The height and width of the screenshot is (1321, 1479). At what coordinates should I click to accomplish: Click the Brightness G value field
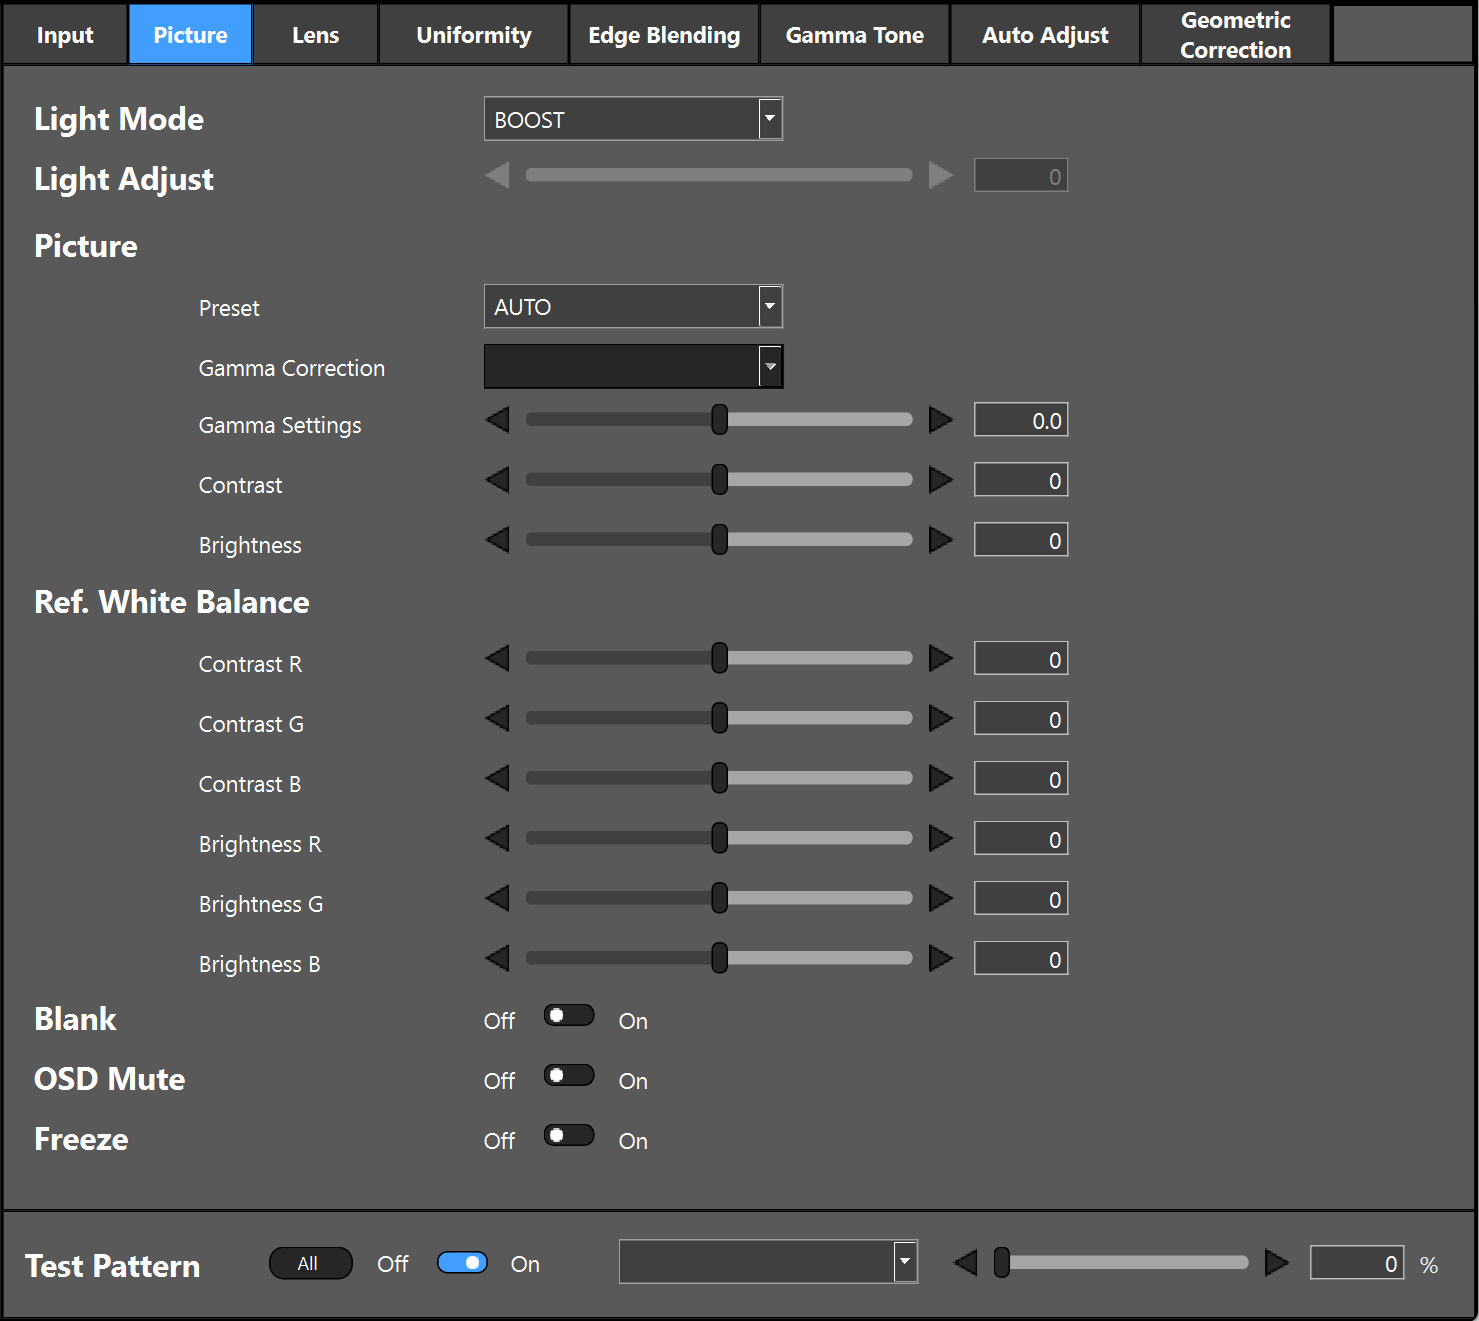pyautogui.click(x=1021, y=899)
